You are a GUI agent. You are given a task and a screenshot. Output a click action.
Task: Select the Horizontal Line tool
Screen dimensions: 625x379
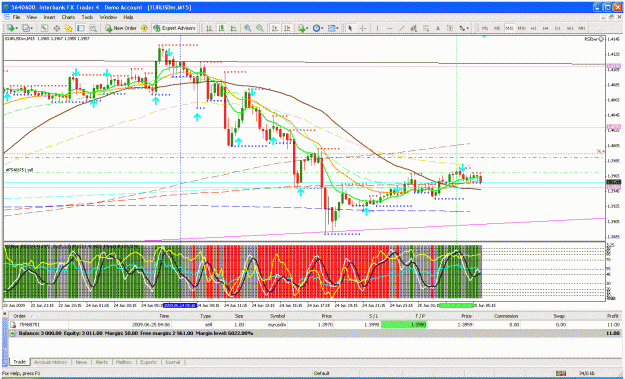389,28
